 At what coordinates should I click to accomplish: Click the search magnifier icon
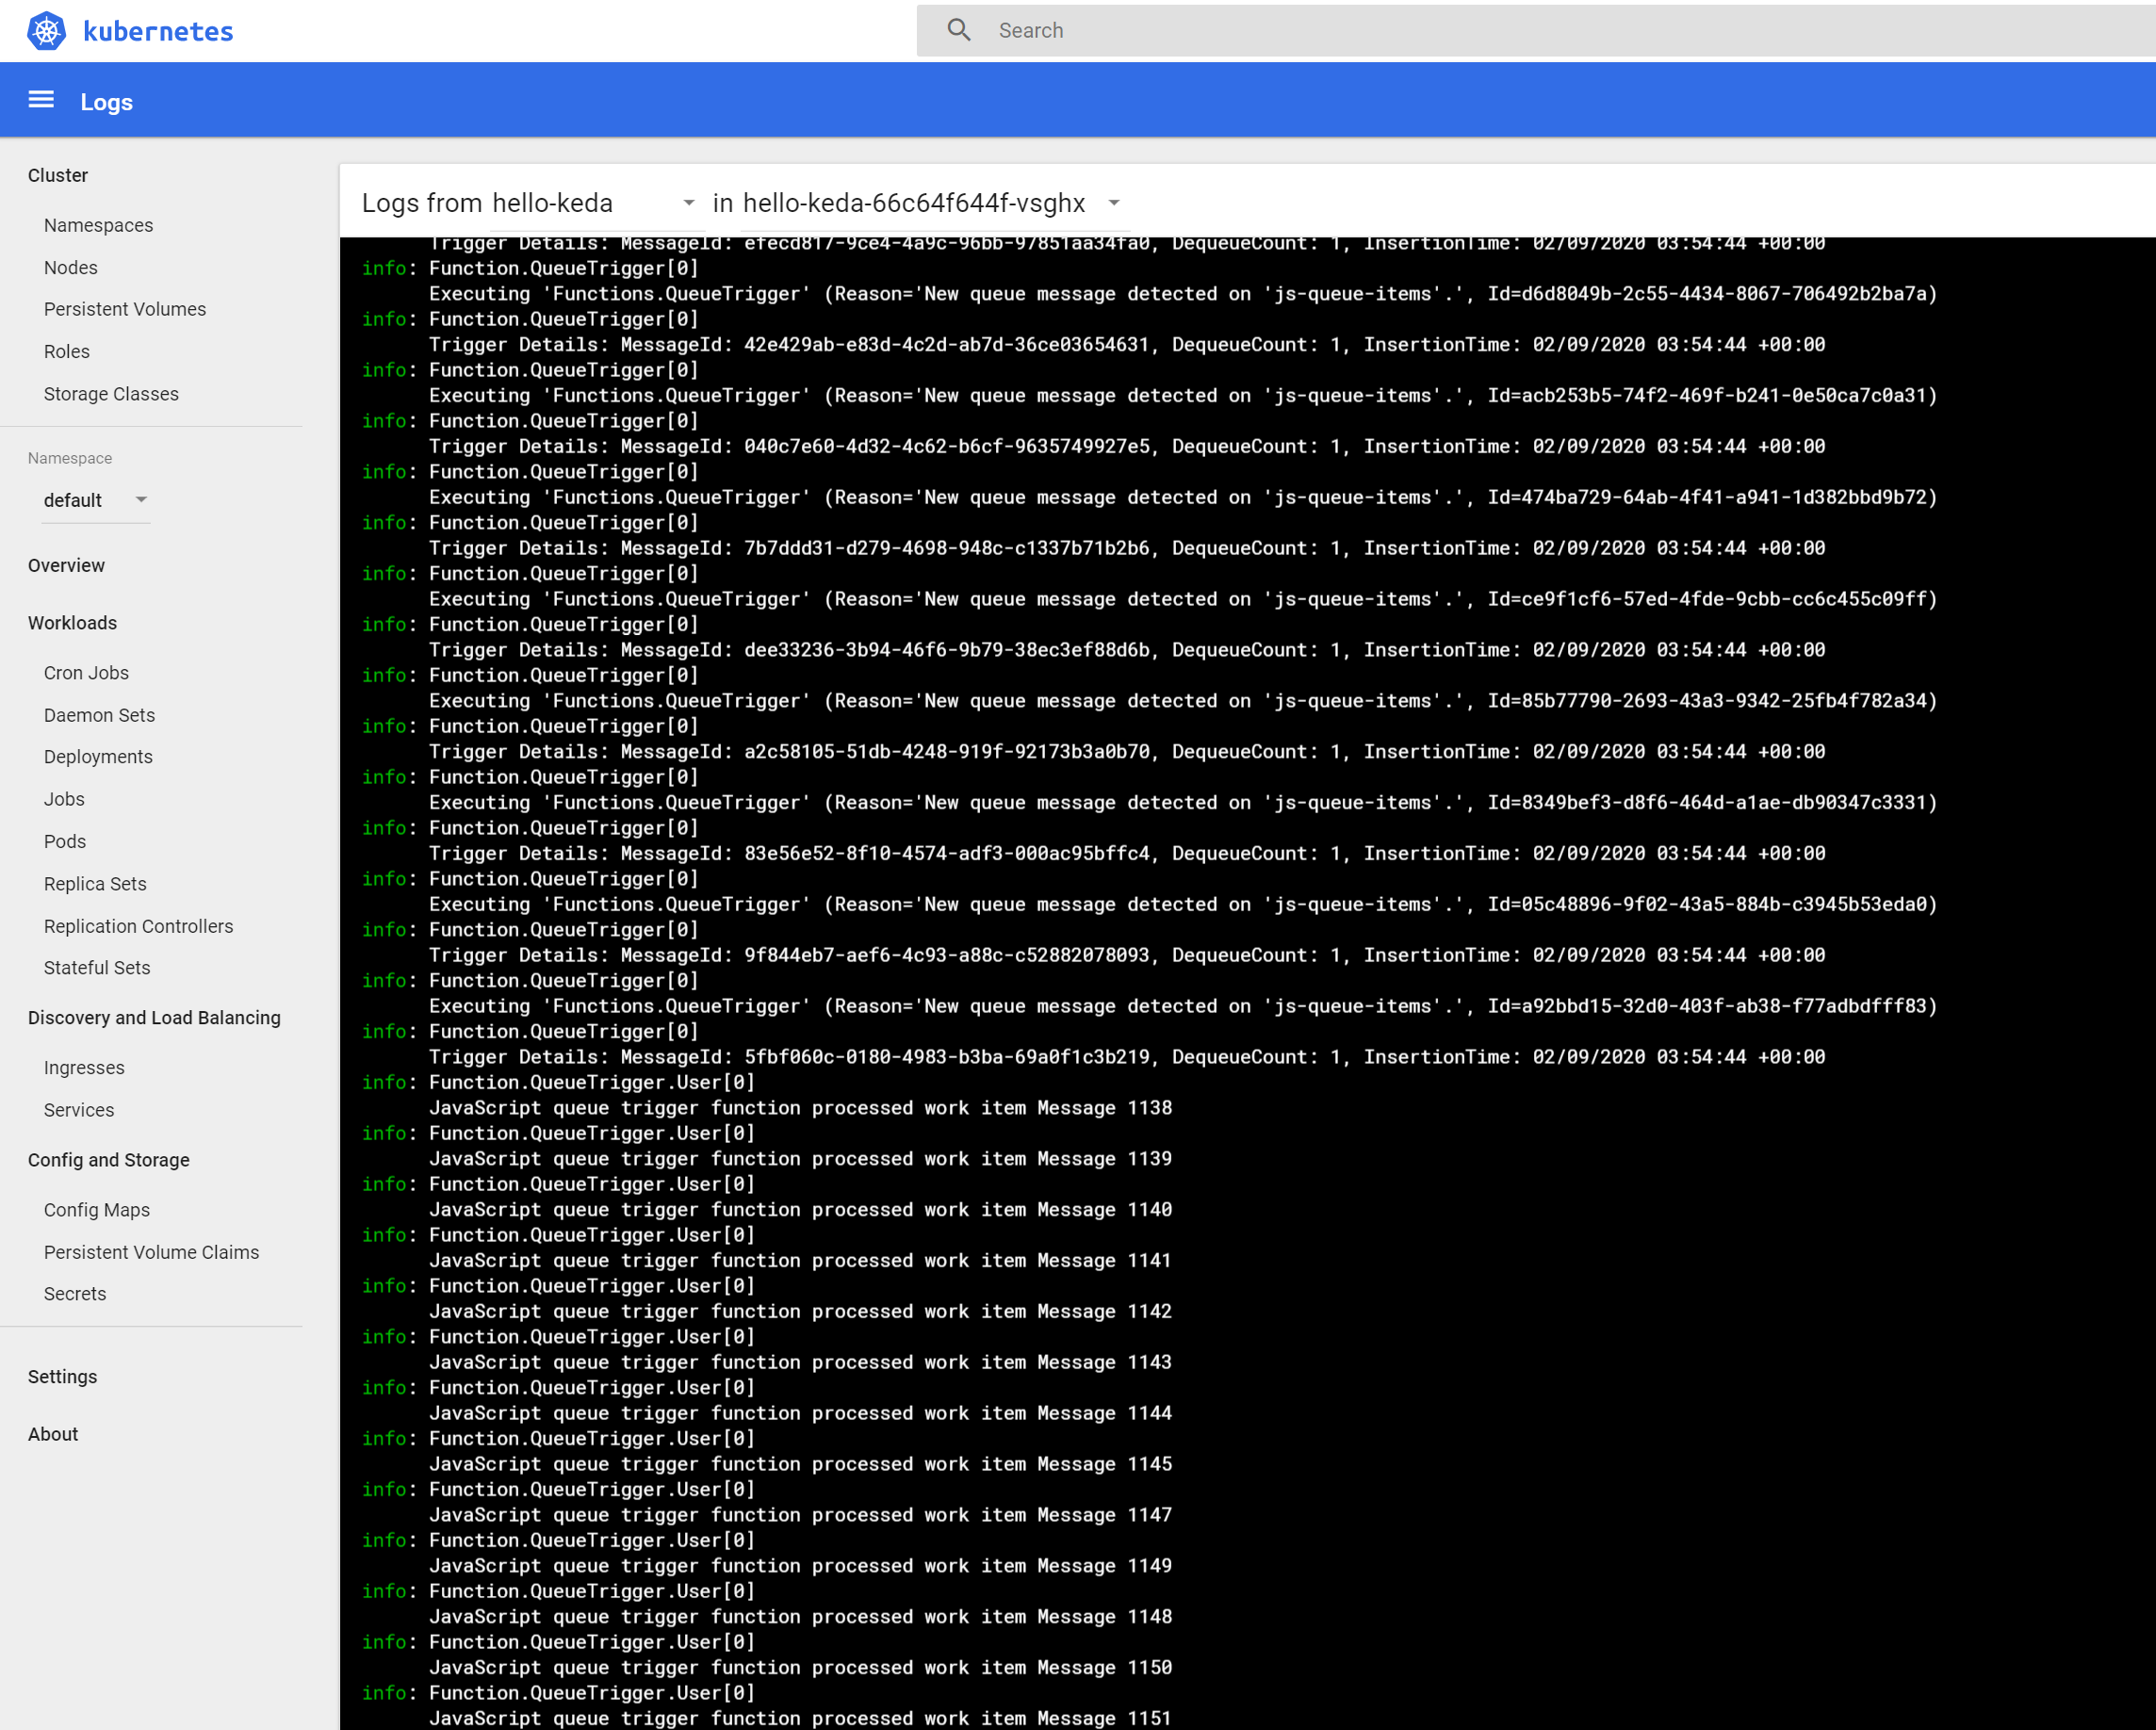coord(958,30)
